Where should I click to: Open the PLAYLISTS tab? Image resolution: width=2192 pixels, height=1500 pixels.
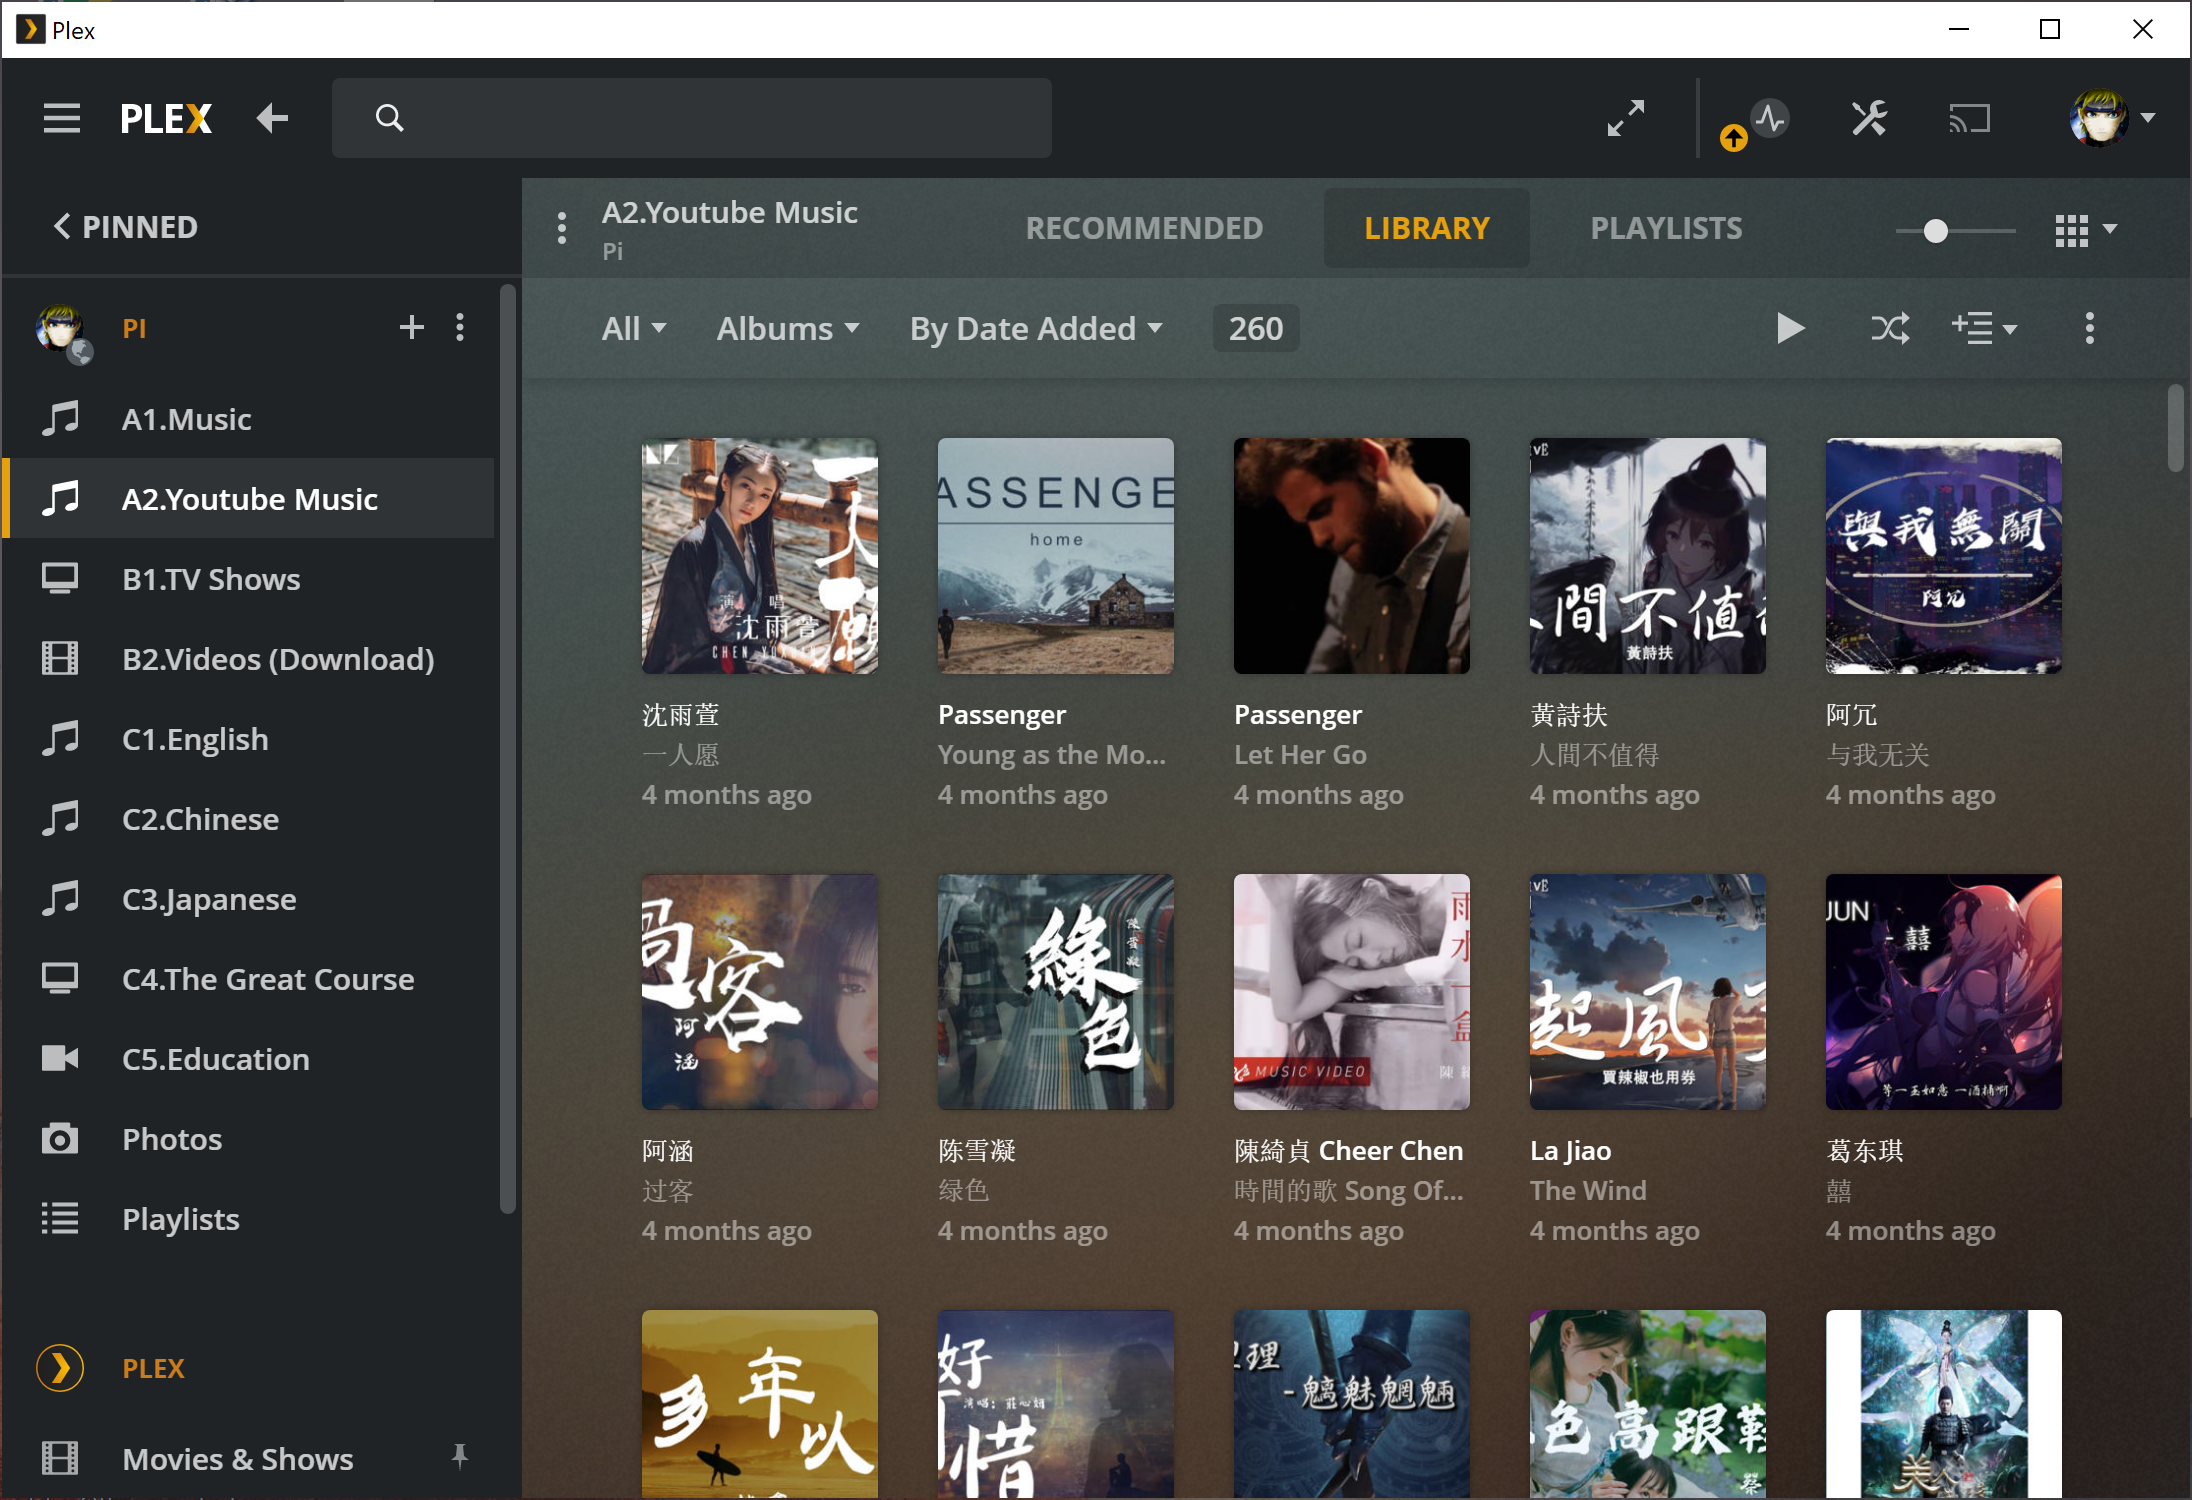pyautogui.click(x=1666, y=228)
